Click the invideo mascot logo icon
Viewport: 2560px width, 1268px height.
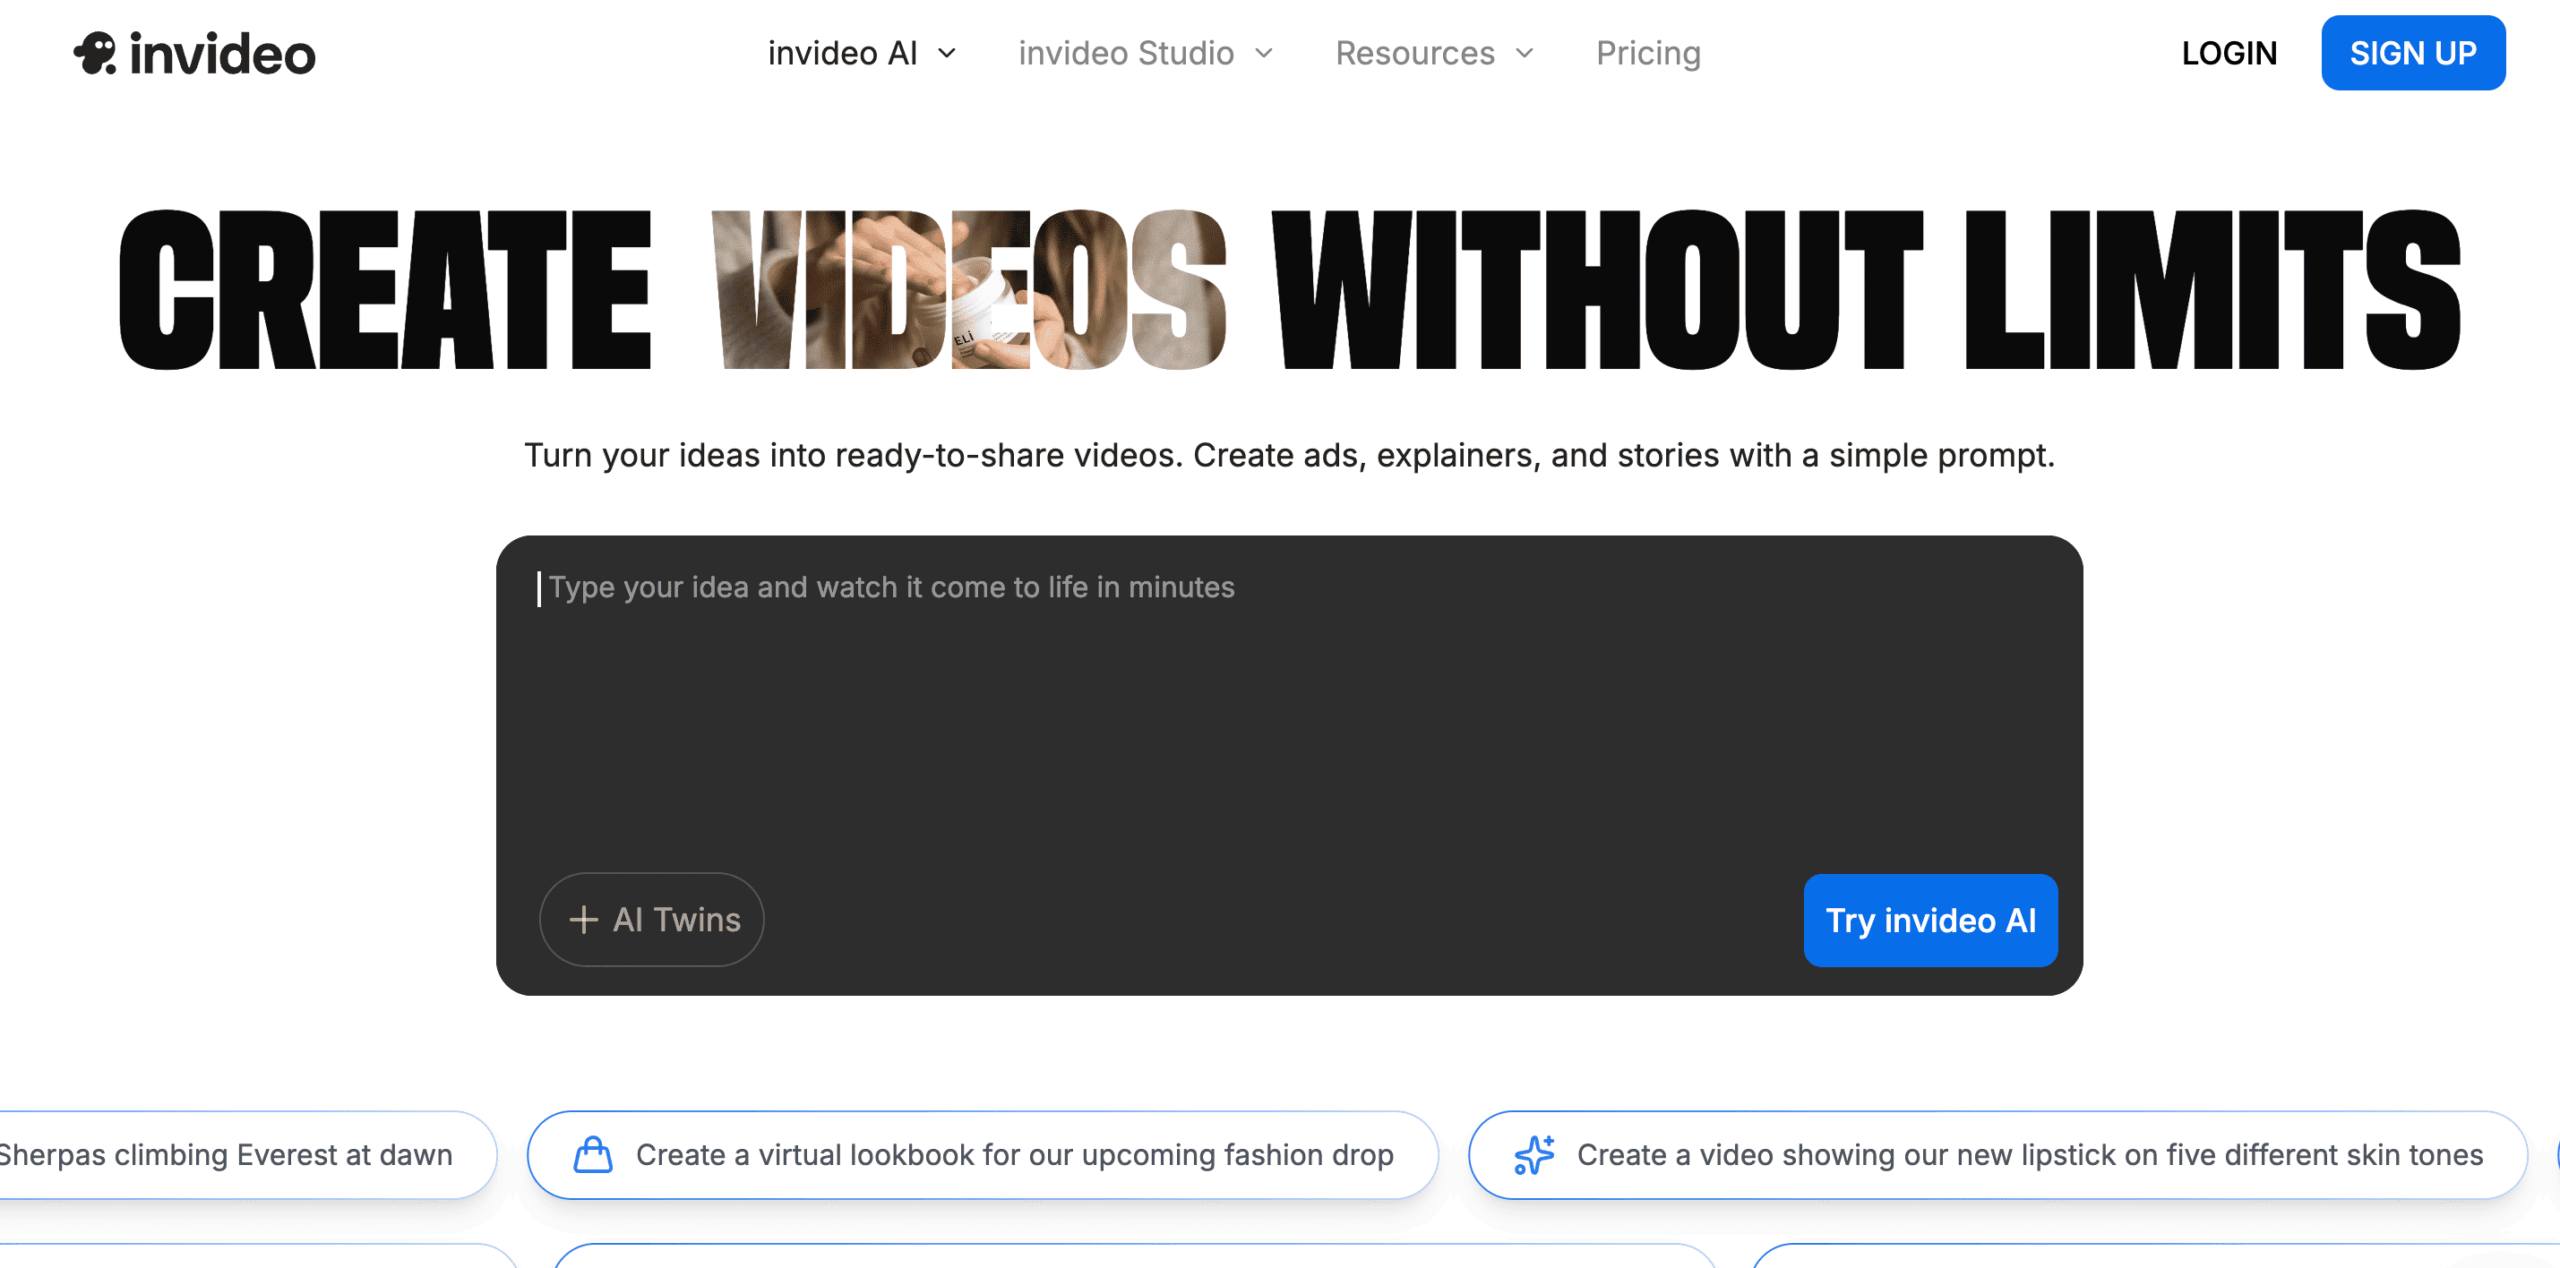point(95,53)
